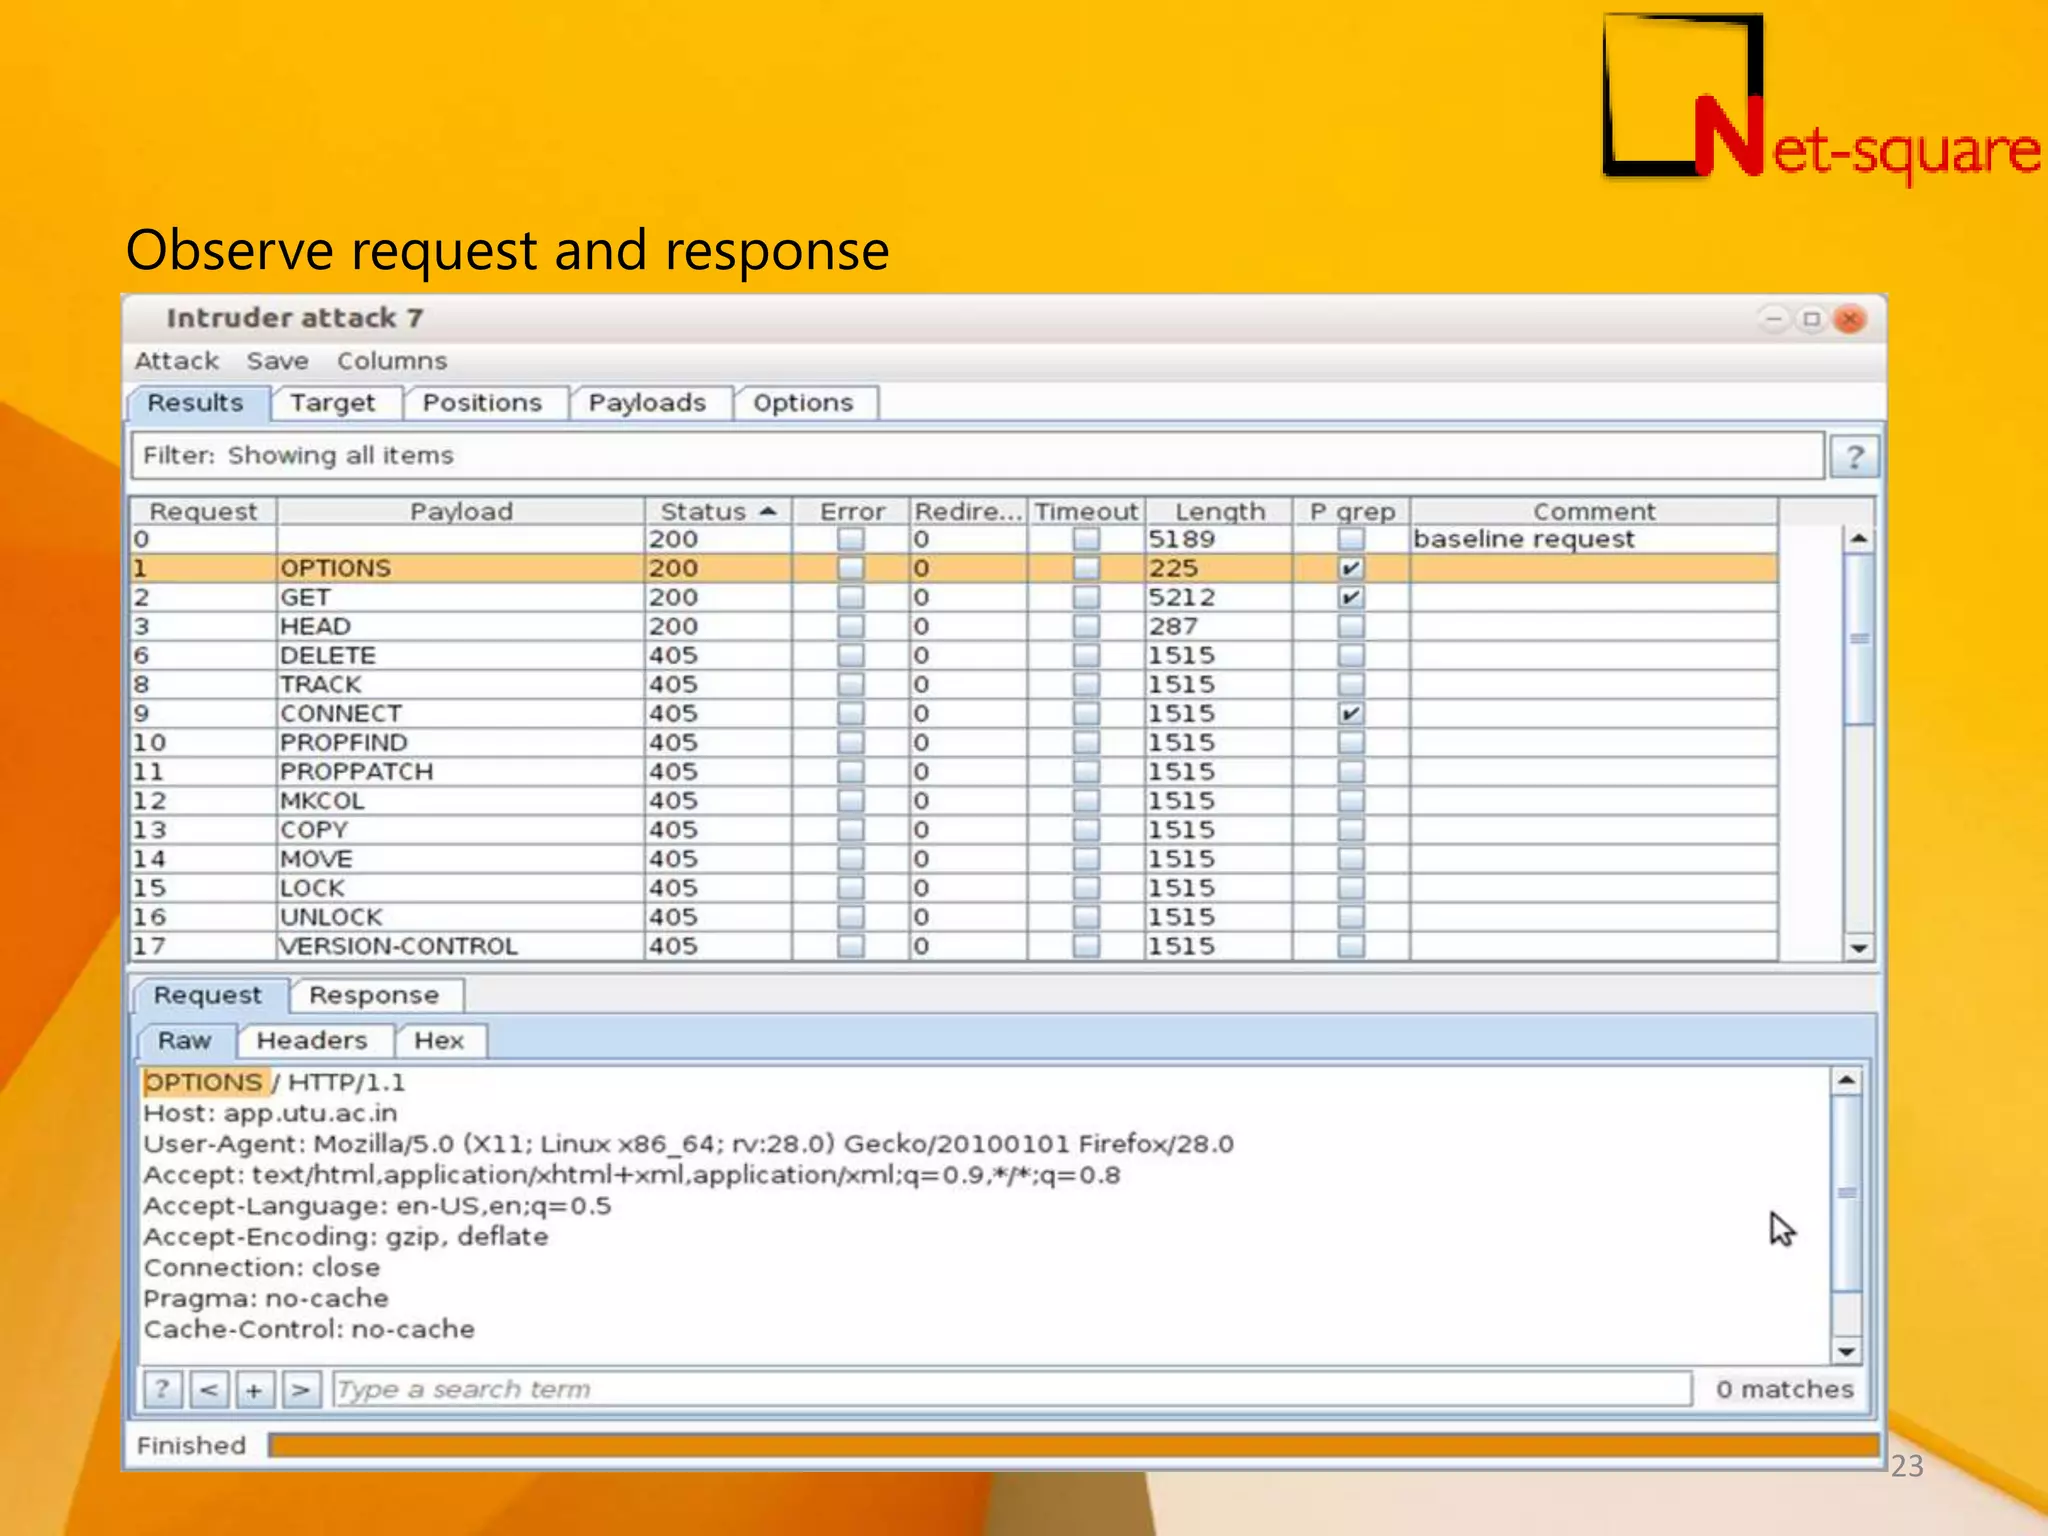2048x1536 pixels.
Task: Select the DELETE payload row
Action: pyautogui.click(x=954, y=655)
